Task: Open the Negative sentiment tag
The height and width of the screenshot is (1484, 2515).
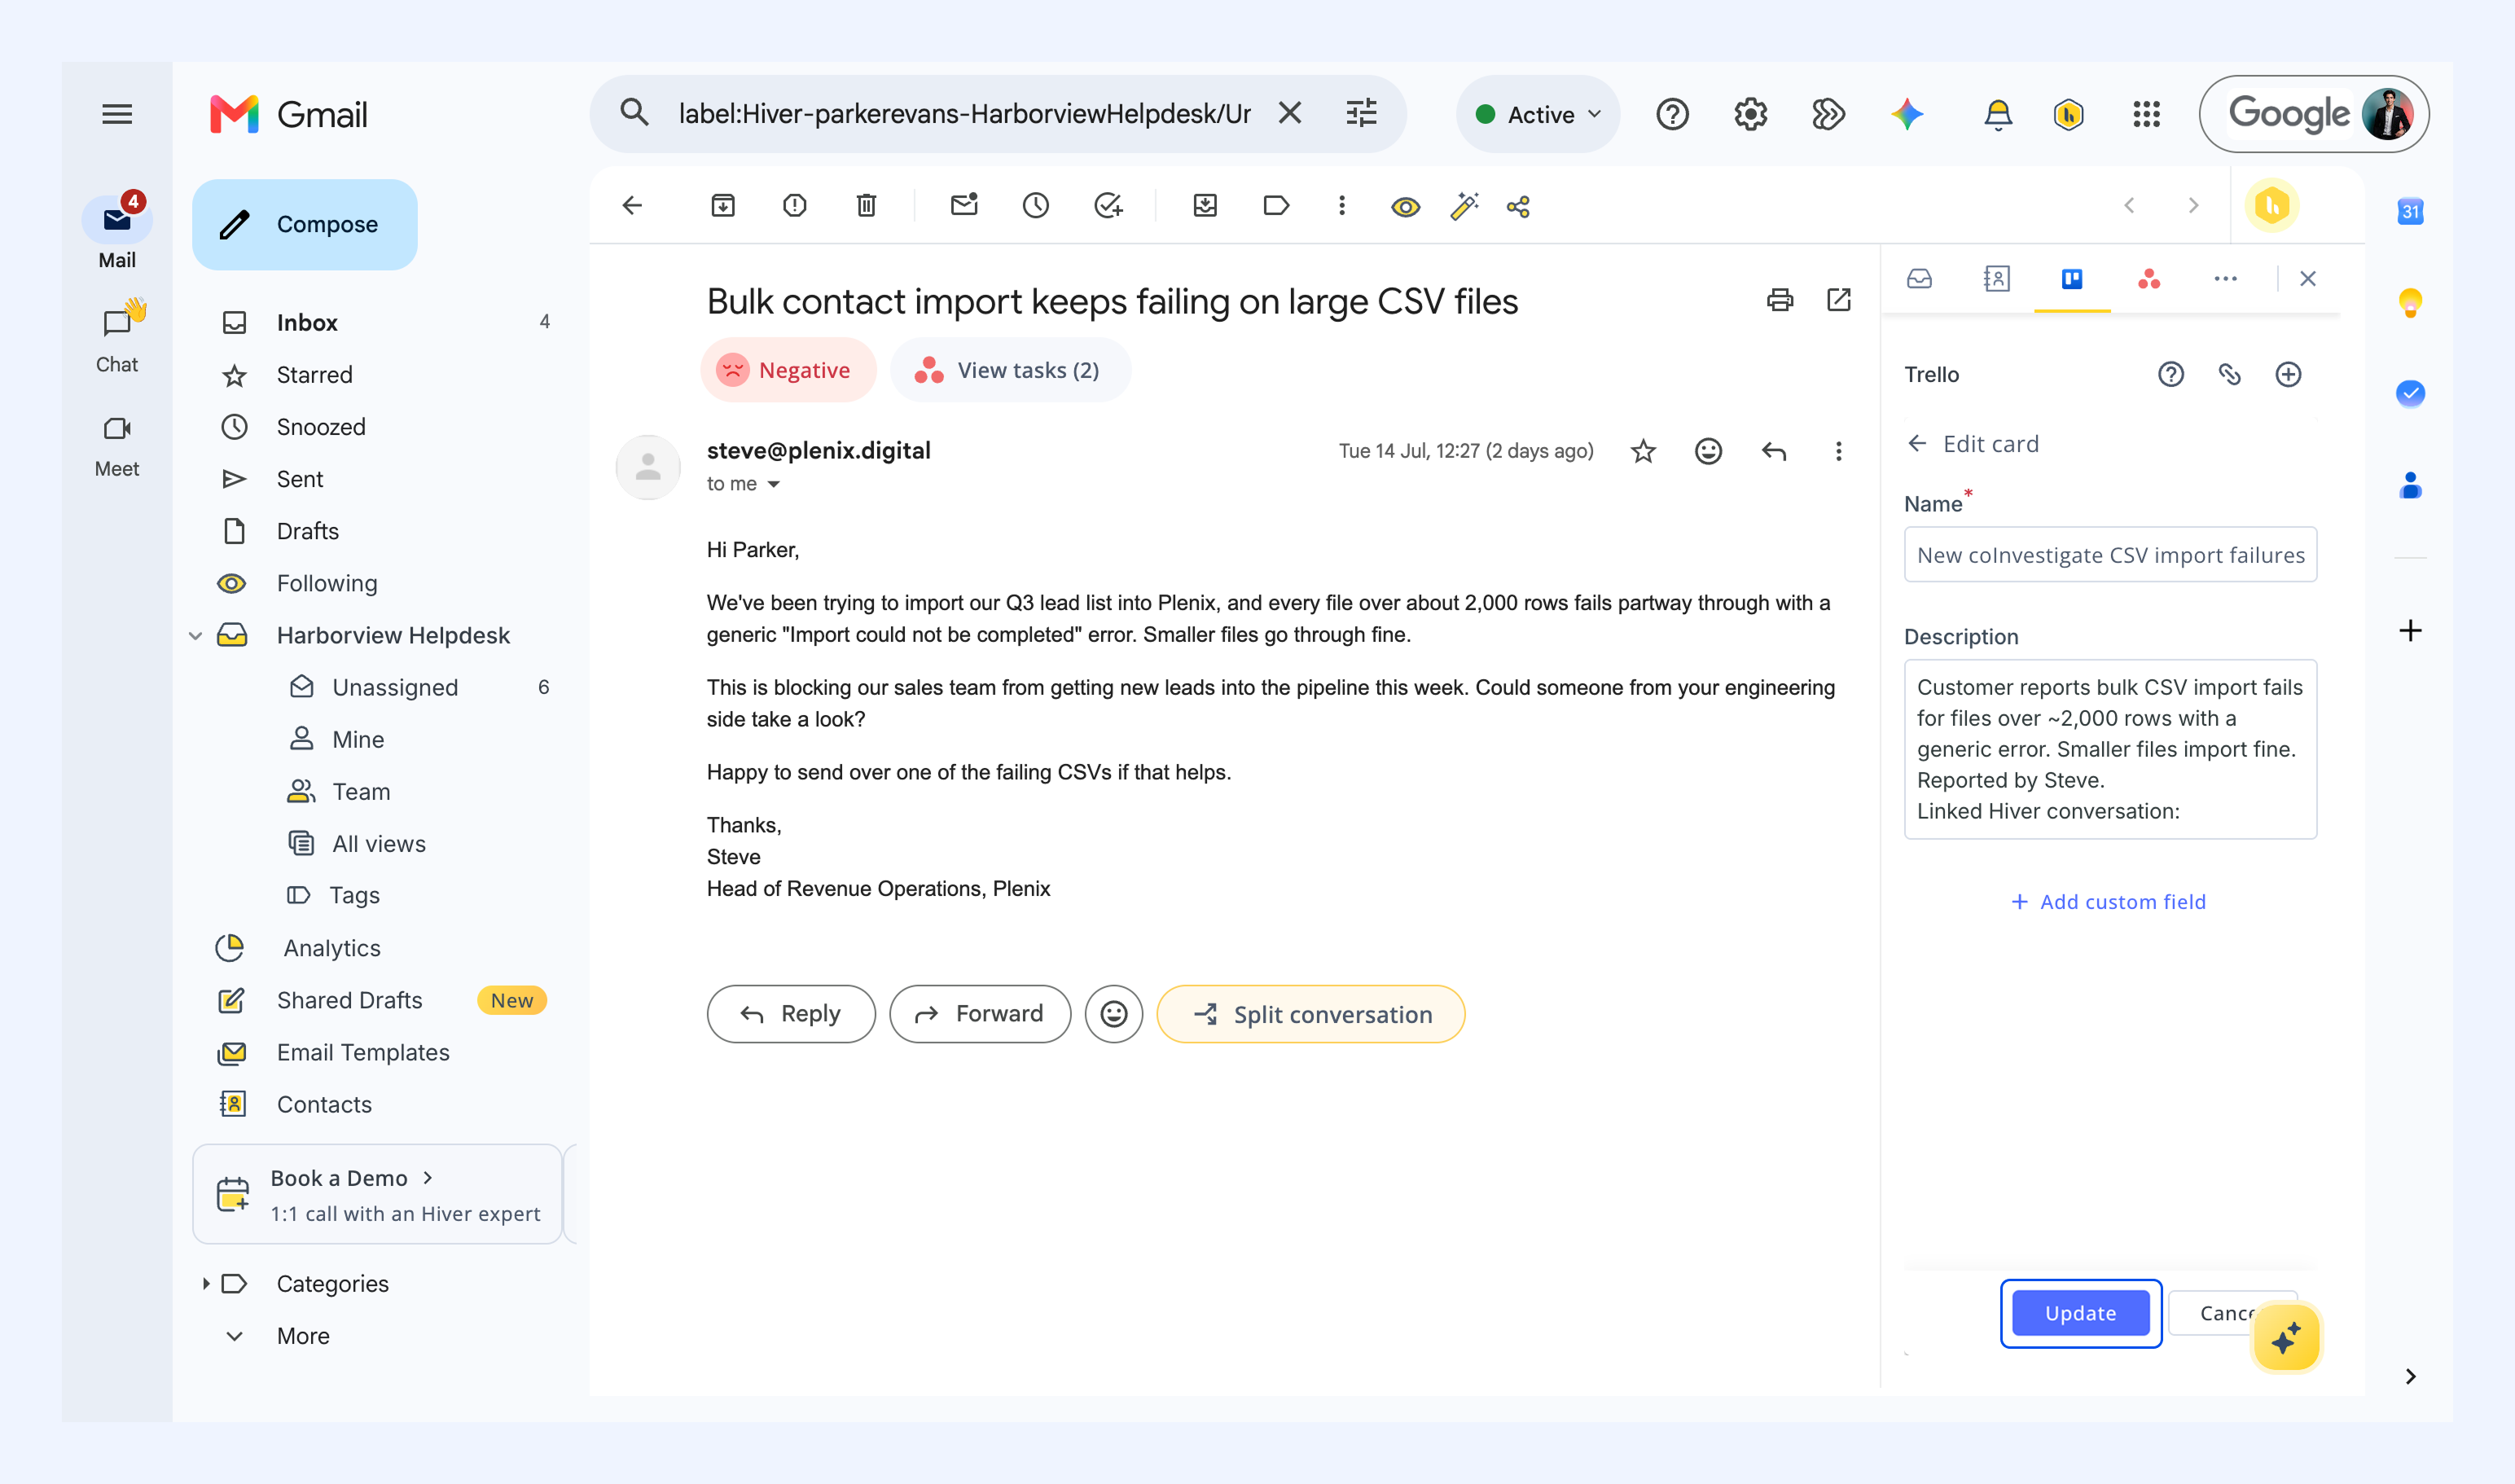Action: pyautogui.click(x=787, y=371)
